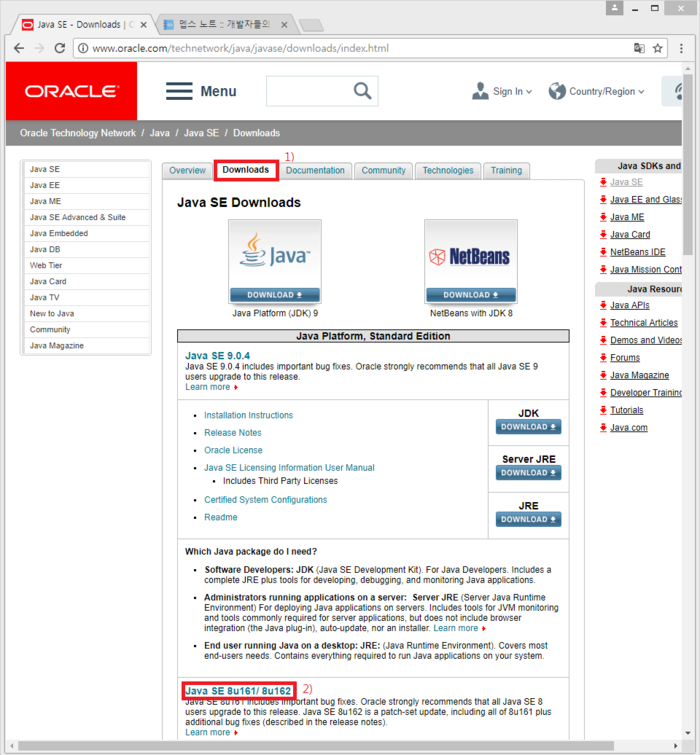The image size is (700, 755).
Task: Click download arrow icon beside Java Card
Action: coord(603,234)
